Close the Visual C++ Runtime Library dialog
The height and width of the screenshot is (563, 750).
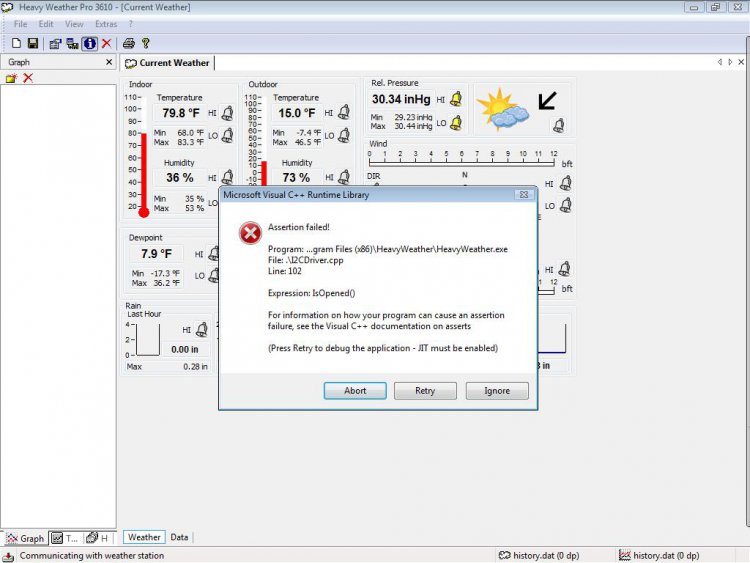pyautogui.click(x=524, y=195)
